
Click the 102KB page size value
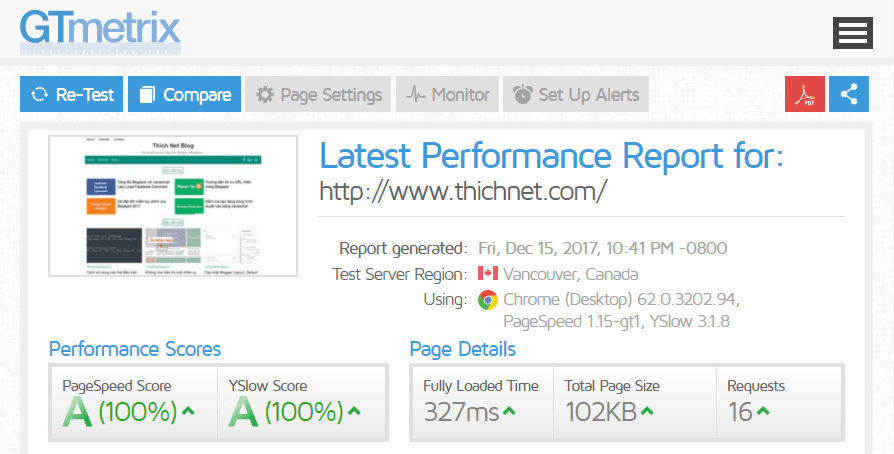click(601, 412)
